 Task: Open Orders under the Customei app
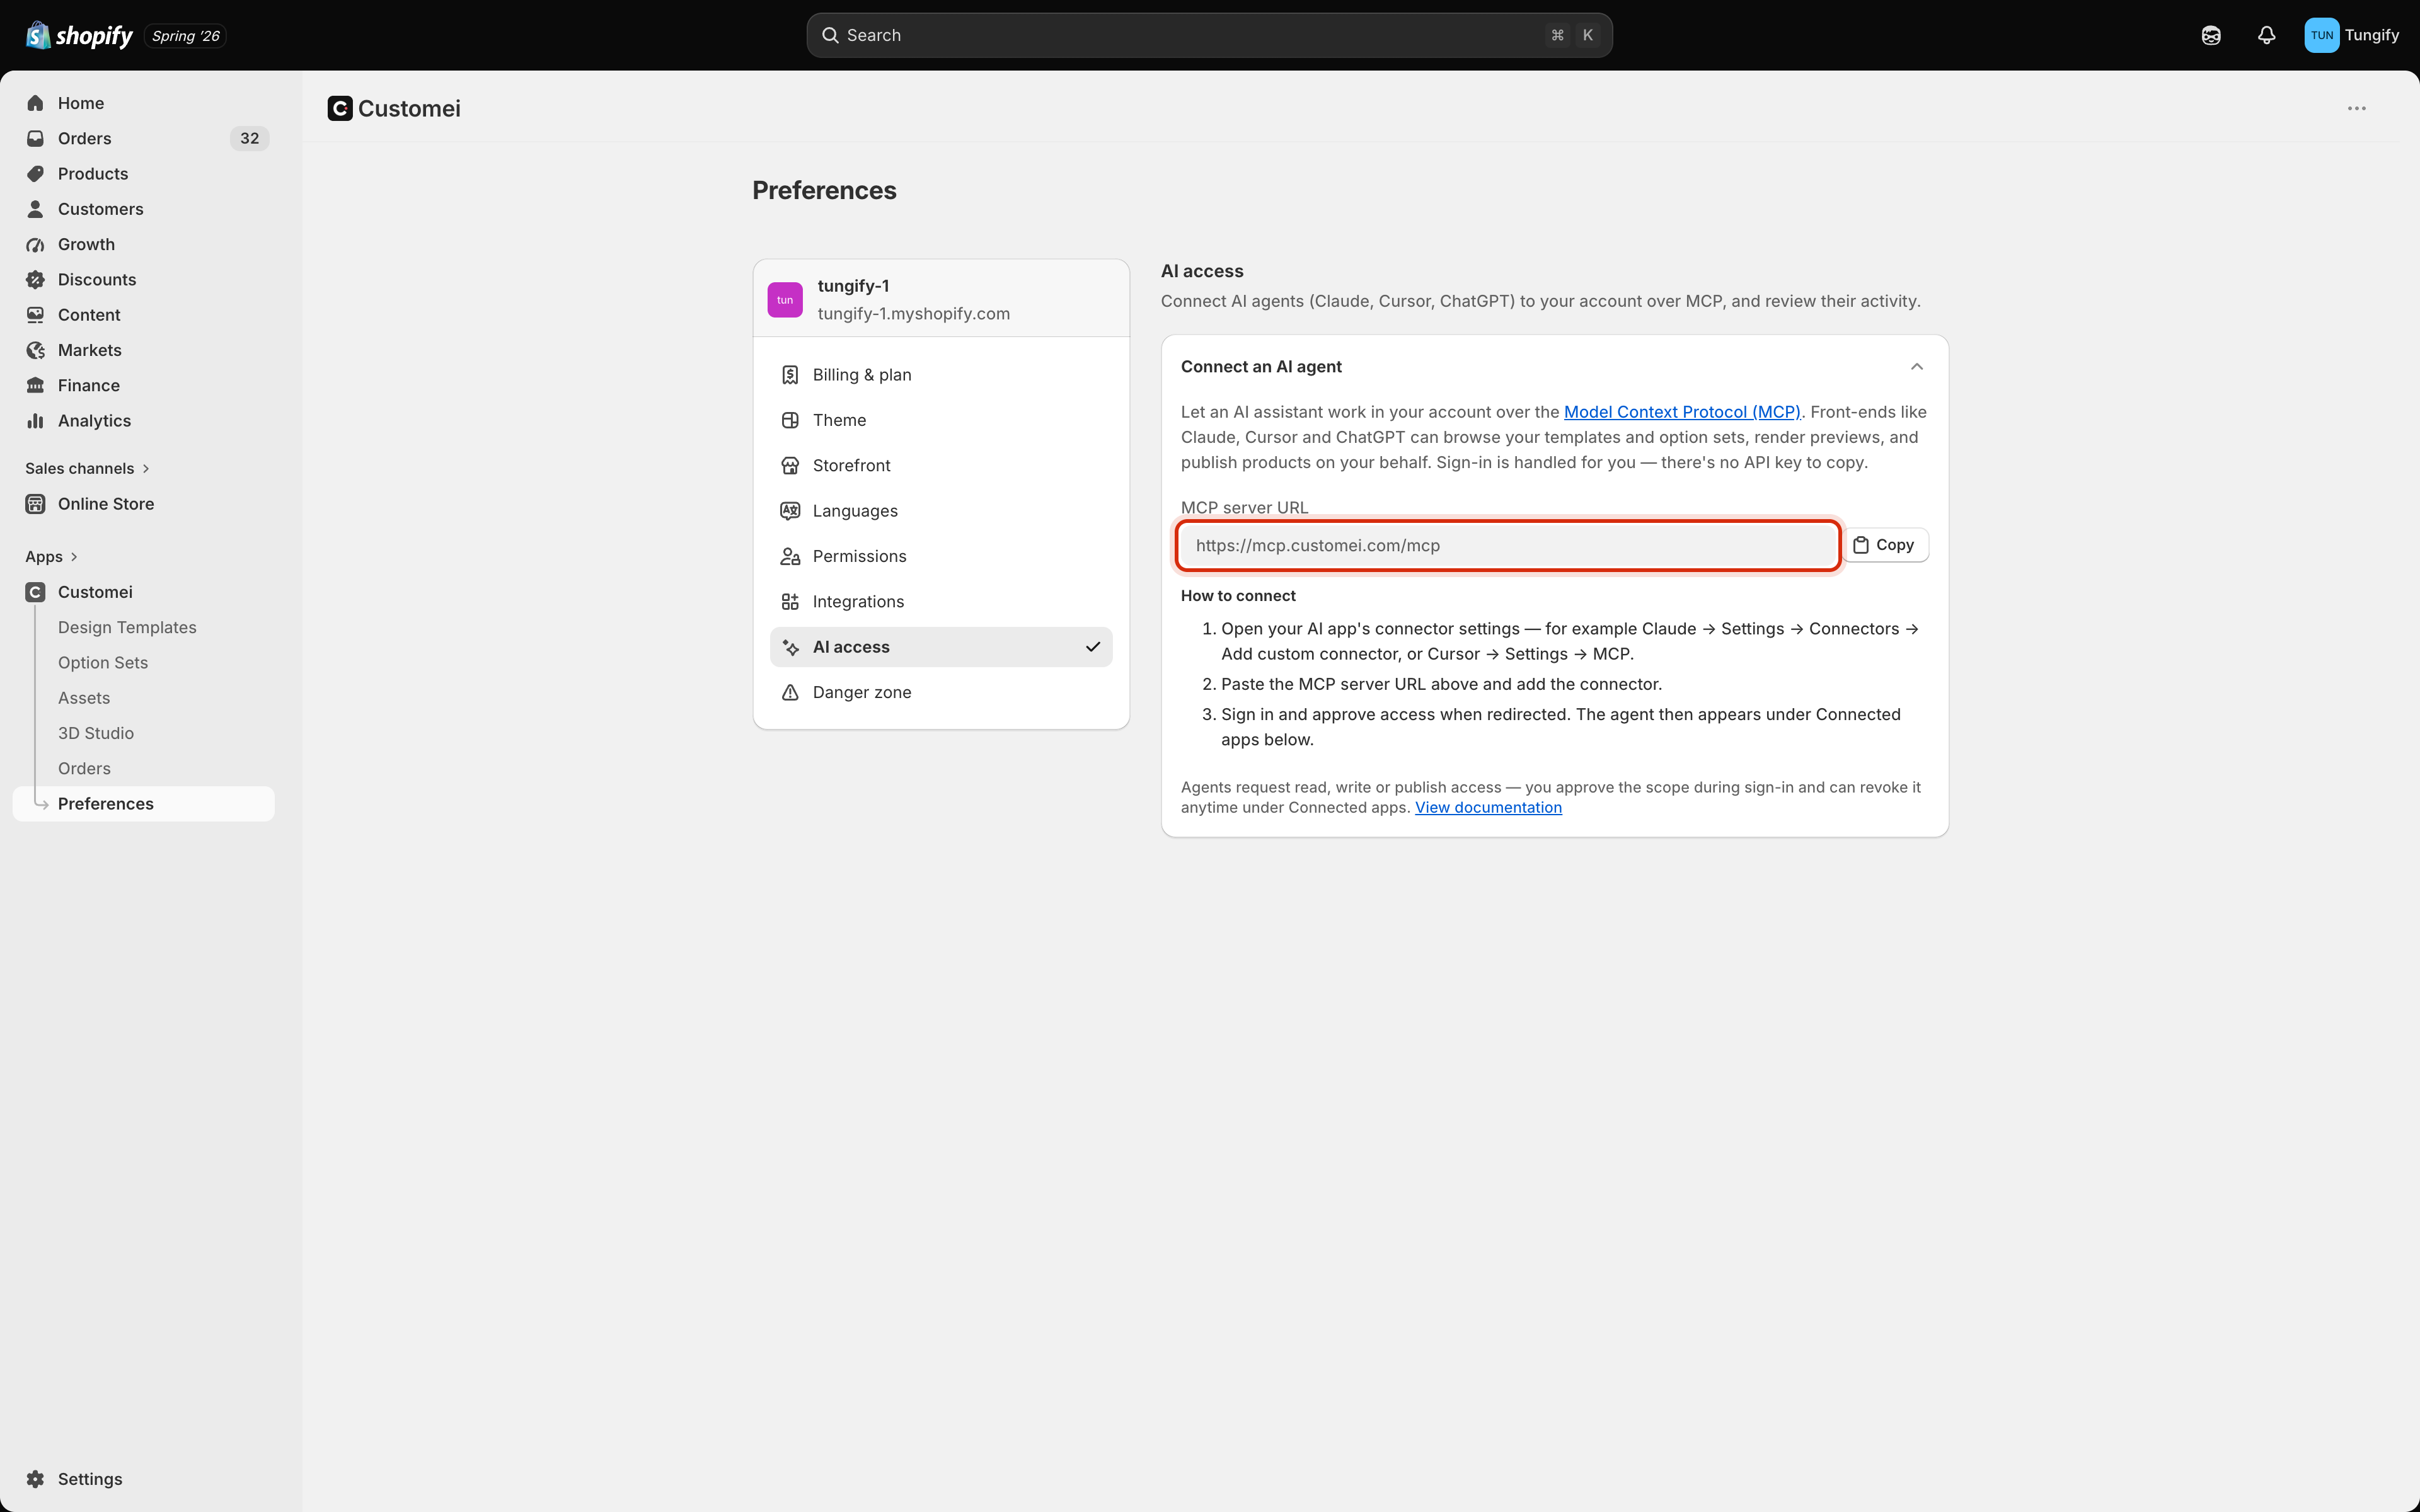coord(84,769)
